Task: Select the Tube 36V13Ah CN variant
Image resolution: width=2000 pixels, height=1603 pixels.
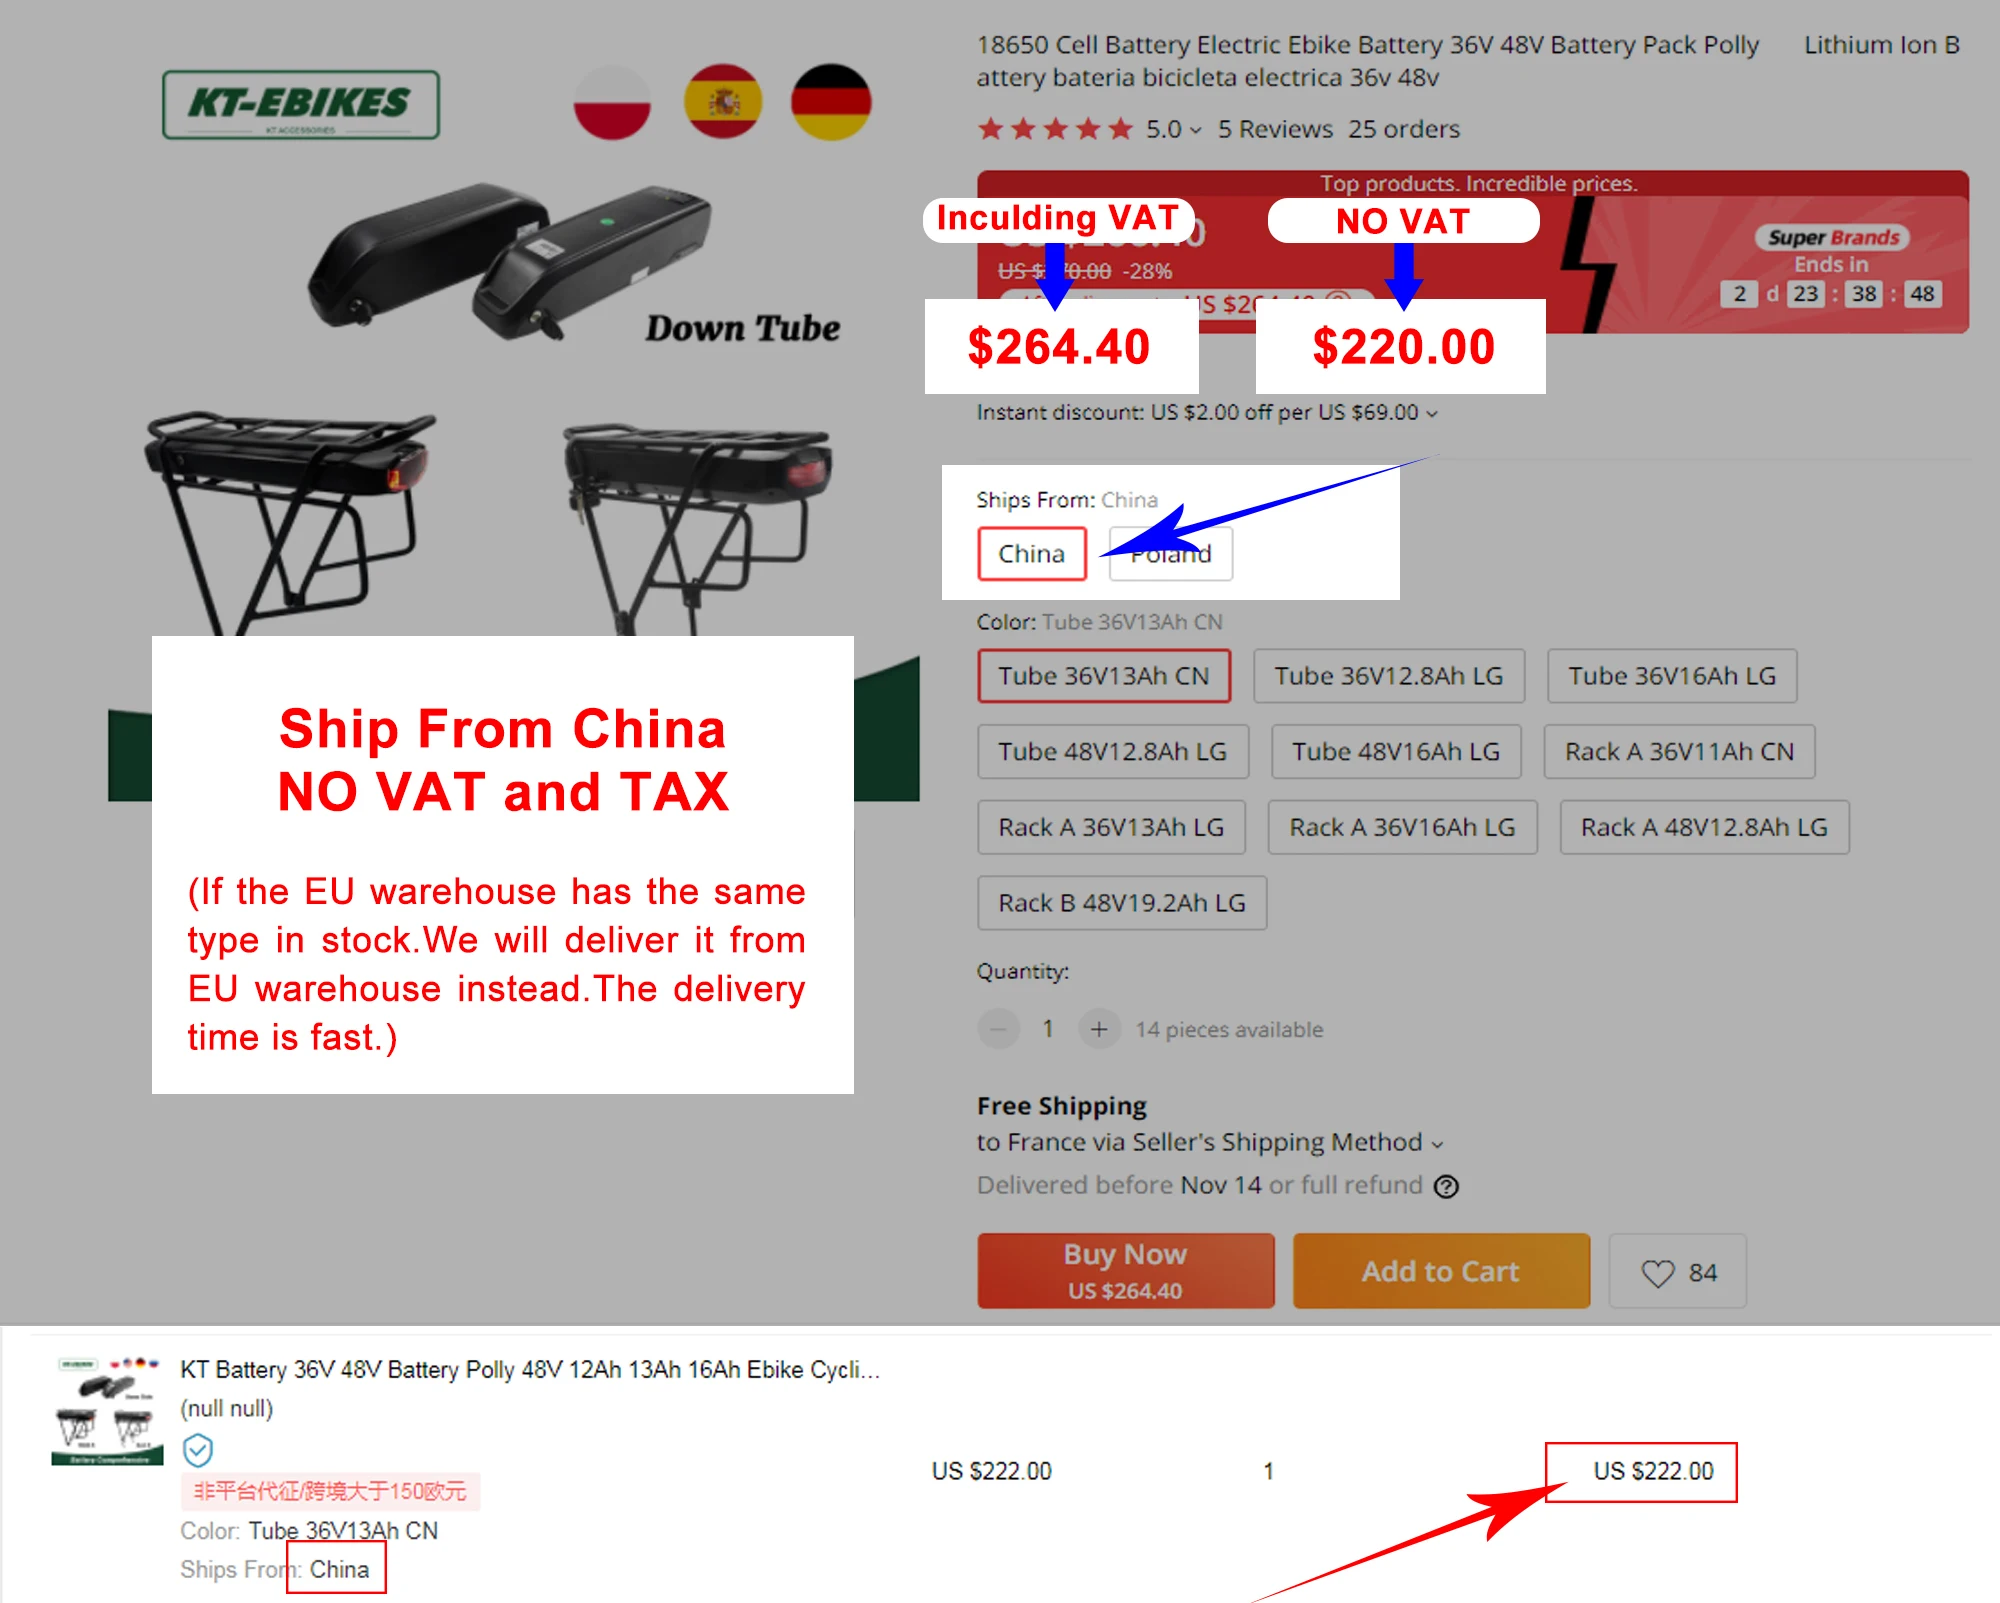Action: coord(1104,676)
